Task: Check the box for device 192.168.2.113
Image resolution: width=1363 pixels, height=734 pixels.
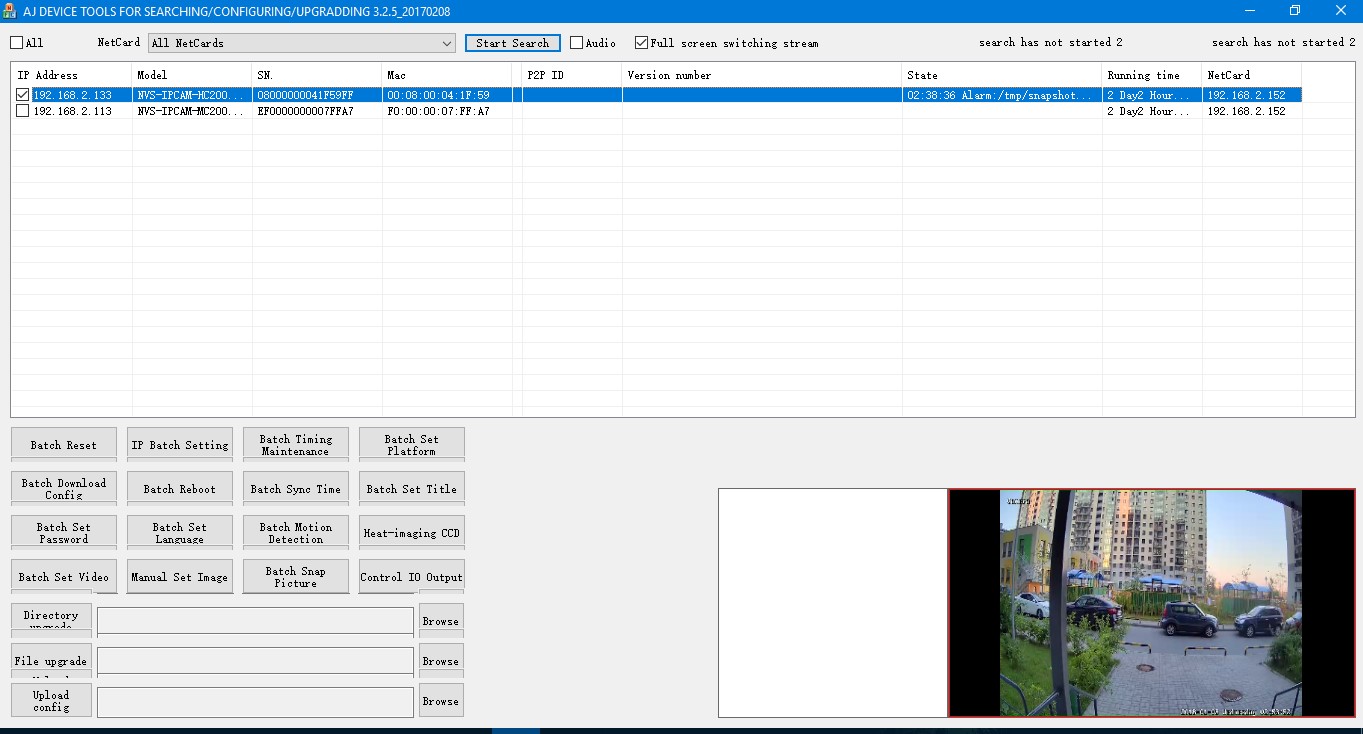Action: point(22,111)
